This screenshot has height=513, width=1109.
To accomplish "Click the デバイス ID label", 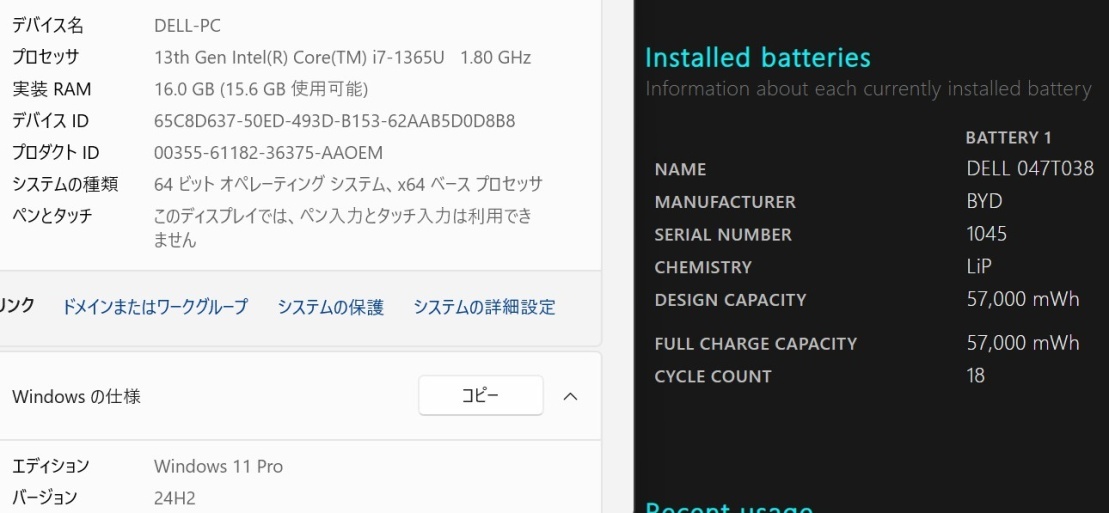I will pyautogui.click(x=50, y=121).
